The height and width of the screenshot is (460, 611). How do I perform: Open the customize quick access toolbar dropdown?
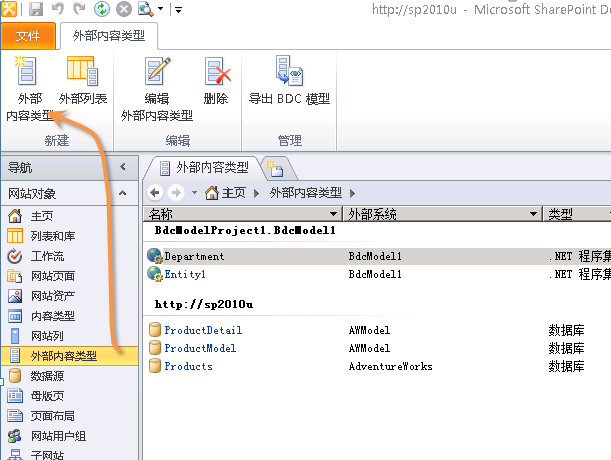178,10
